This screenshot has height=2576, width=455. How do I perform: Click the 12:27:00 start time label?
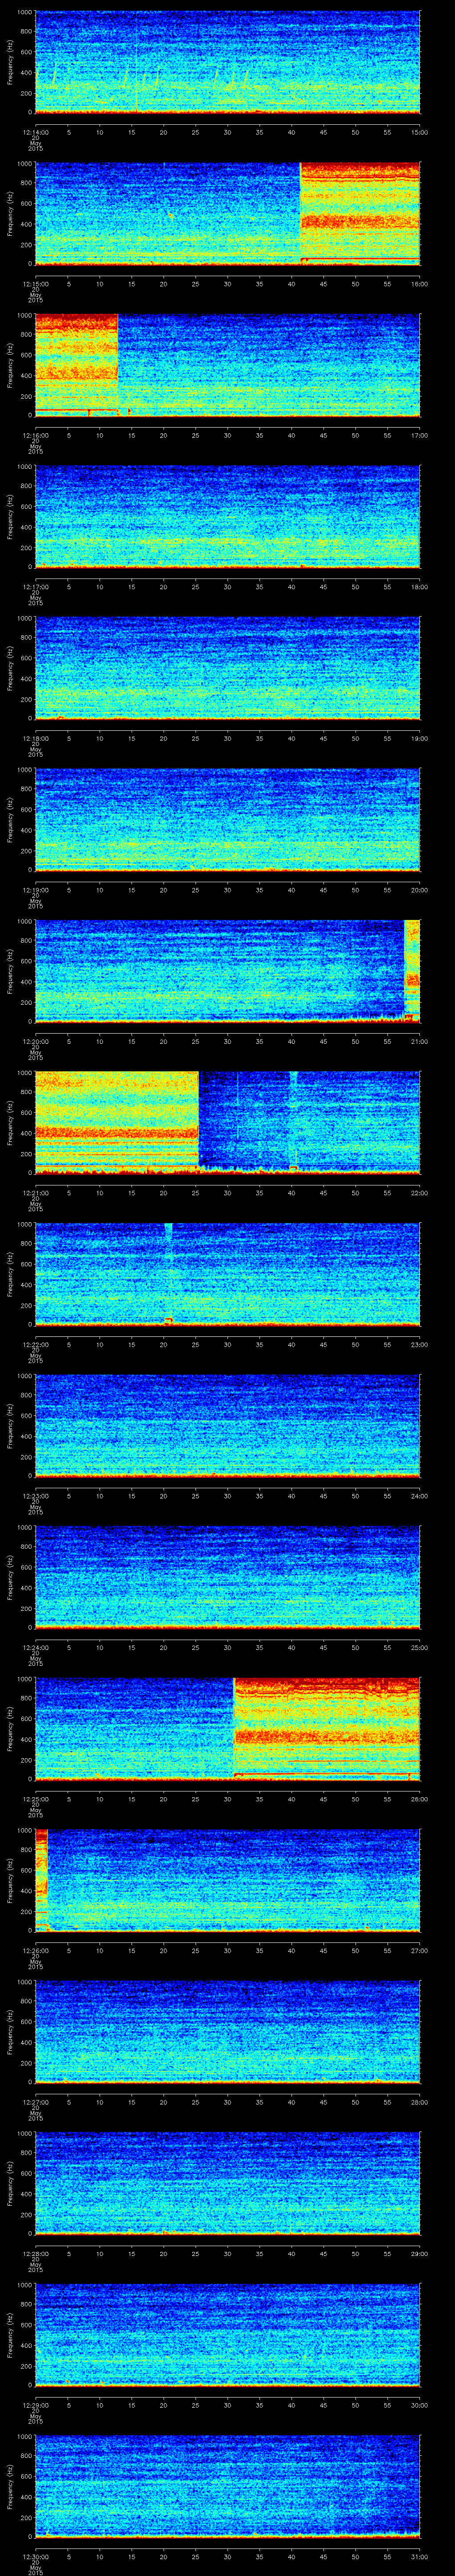(35, 2102)
